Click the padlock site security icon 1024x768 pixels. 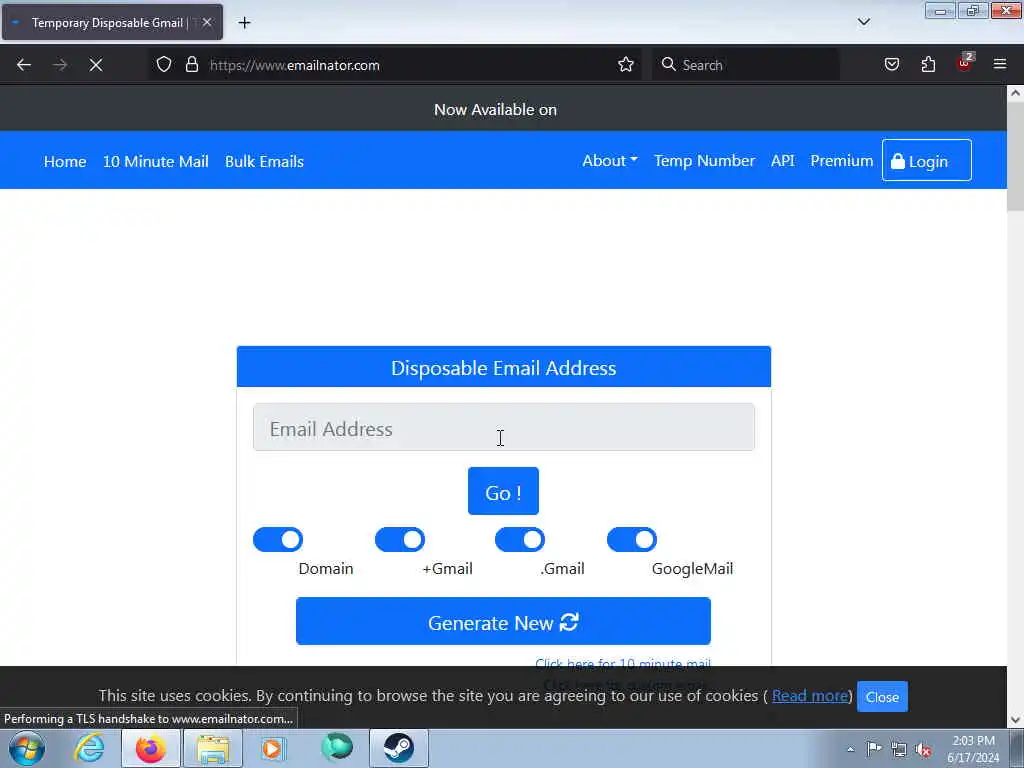191,65
